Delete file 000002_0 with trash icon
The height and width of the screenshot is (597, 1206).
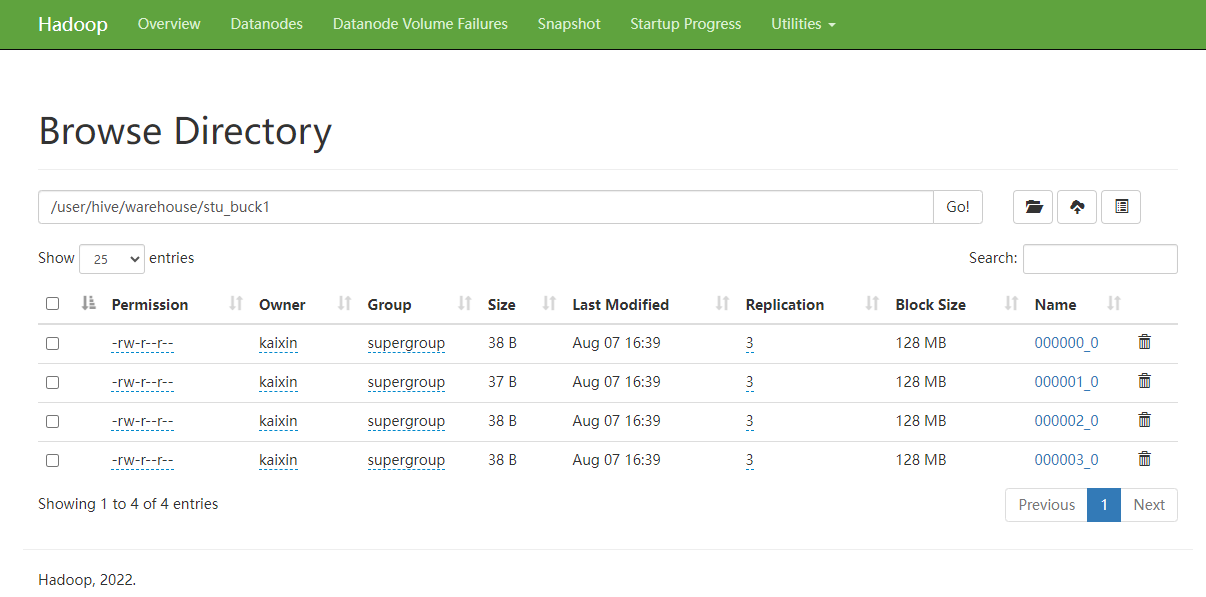(1145, 420)
